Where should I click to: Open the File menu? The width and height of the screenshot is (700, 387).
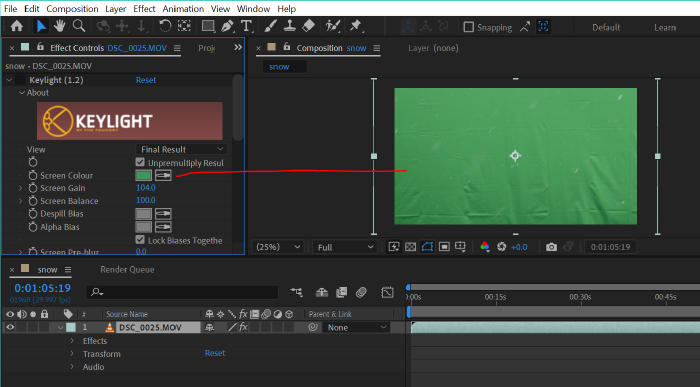pos(10,8)
